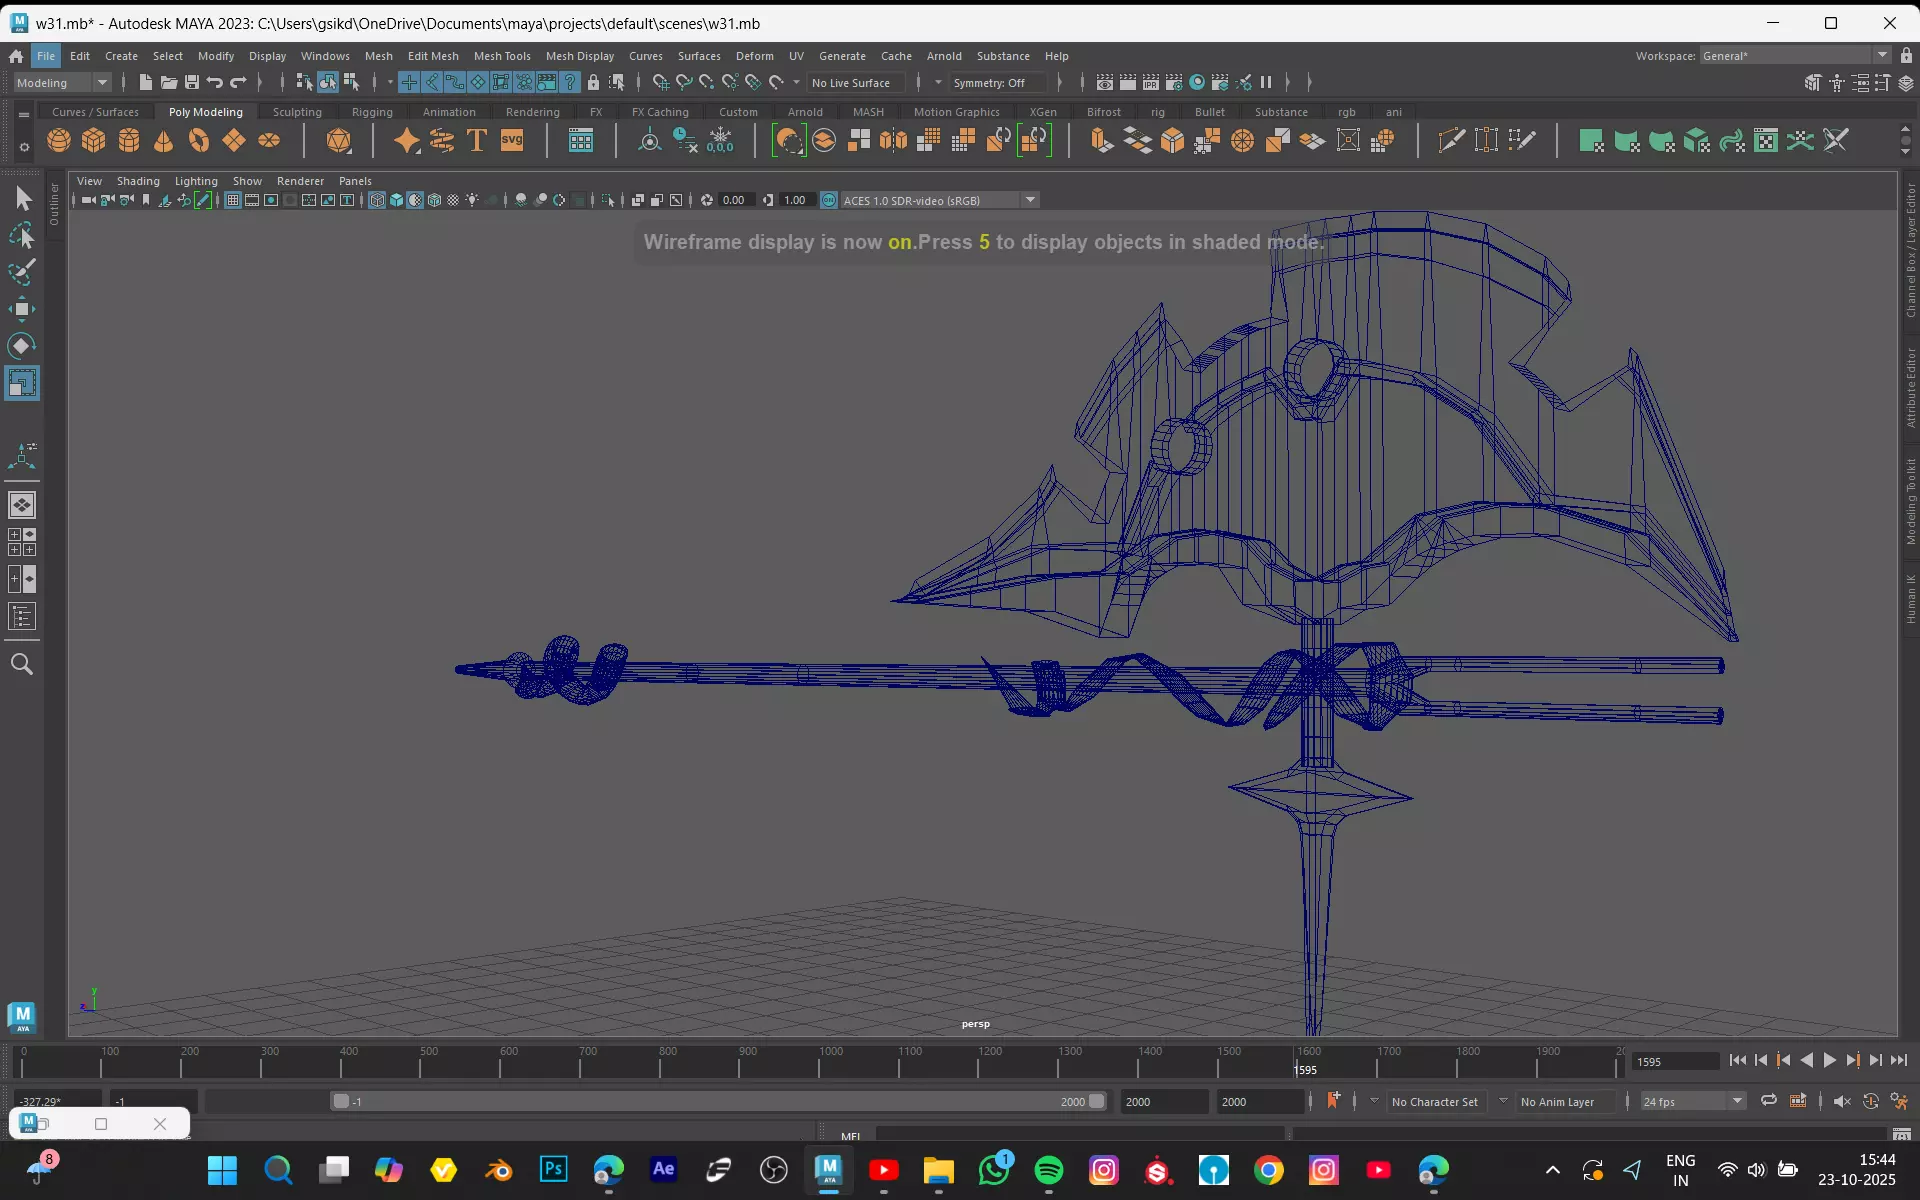Go to start of playback range
Viewport: 1920px width, 1200px height.
[x=1737, y=1060]
